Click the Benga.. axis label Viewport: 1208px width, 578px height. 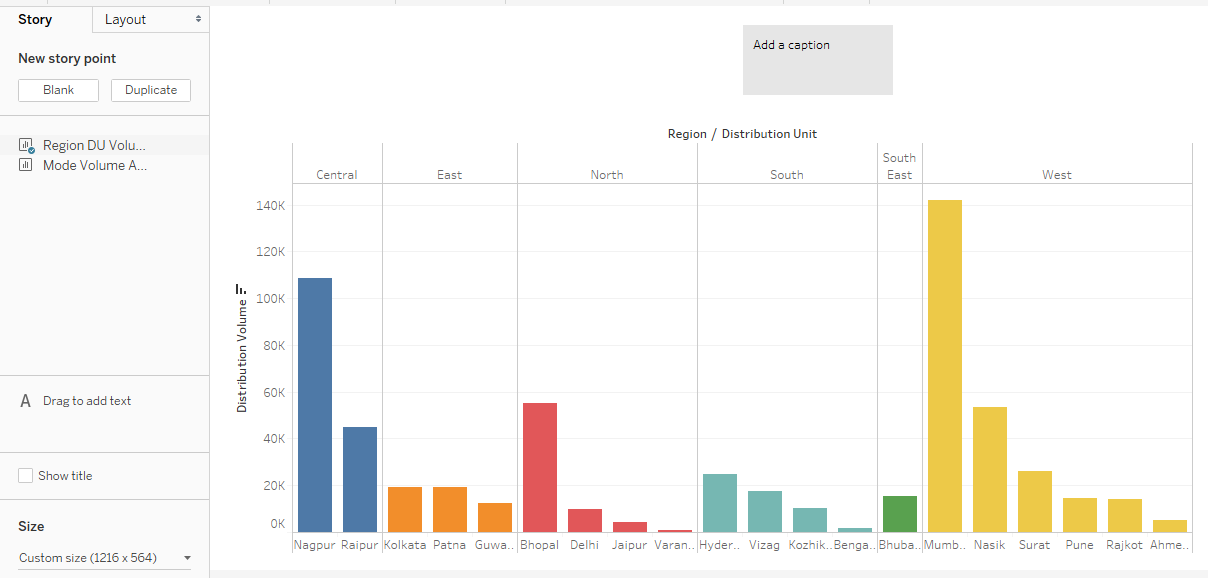(x=855, y=546)
